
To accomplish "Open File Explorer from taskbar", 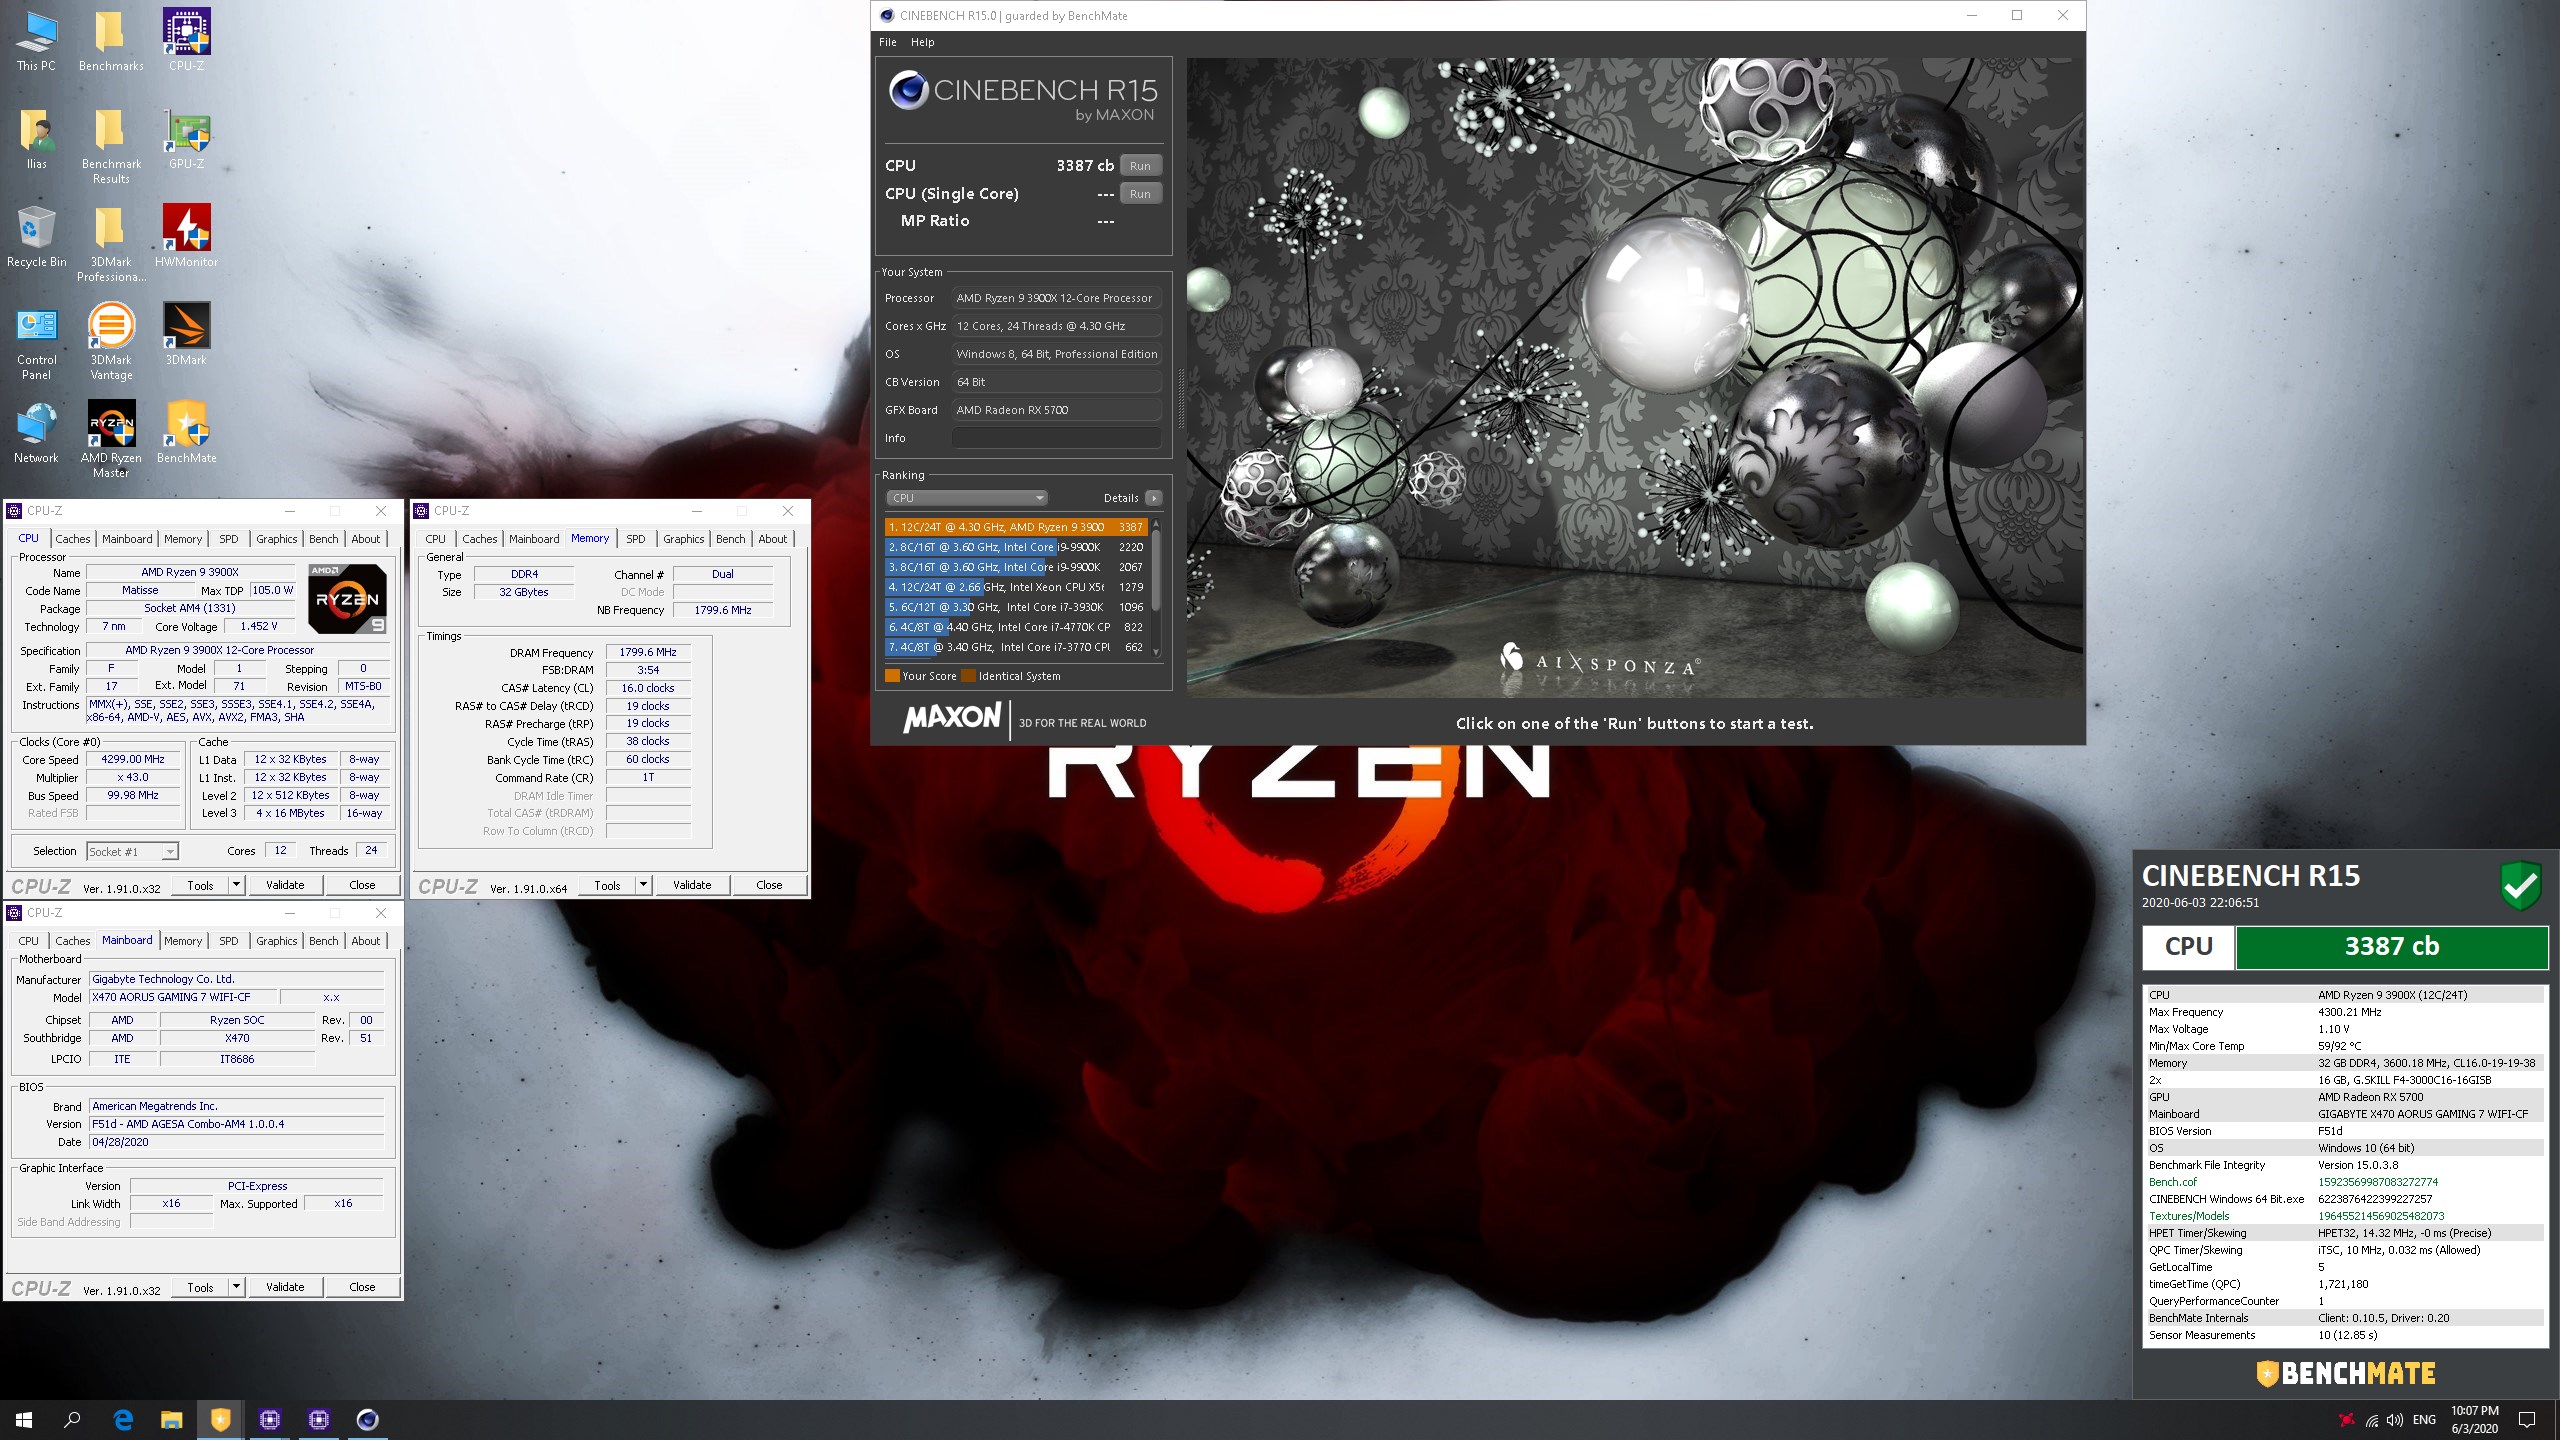I will tap(172, 1419).
